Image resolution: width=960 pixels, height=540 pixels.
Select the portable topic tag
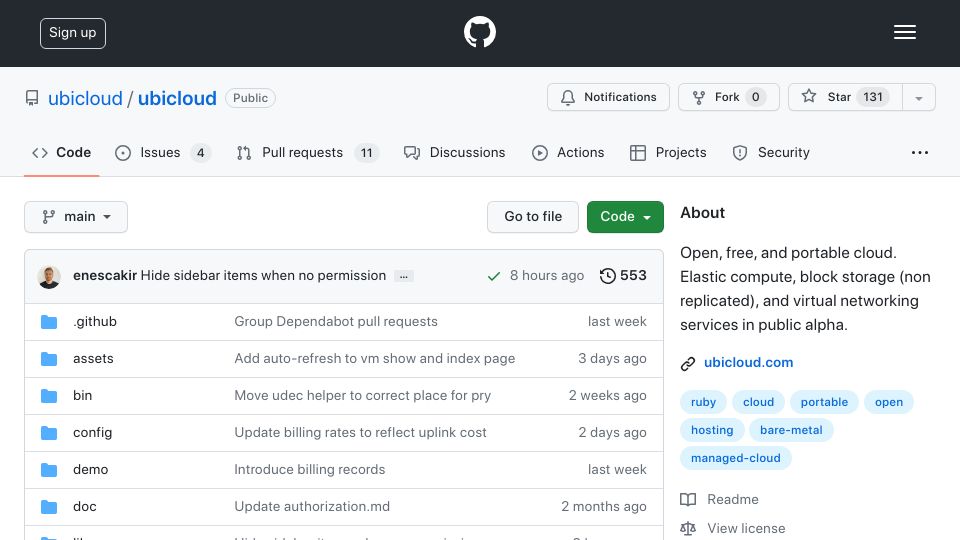(x=824, y=402)
